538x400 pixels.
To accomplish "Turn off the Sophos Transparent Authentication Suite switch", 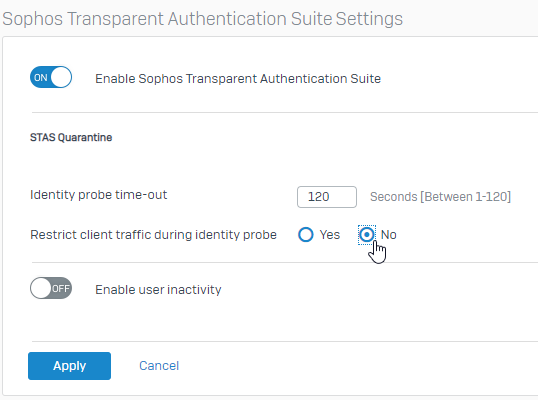I will 51,77.
